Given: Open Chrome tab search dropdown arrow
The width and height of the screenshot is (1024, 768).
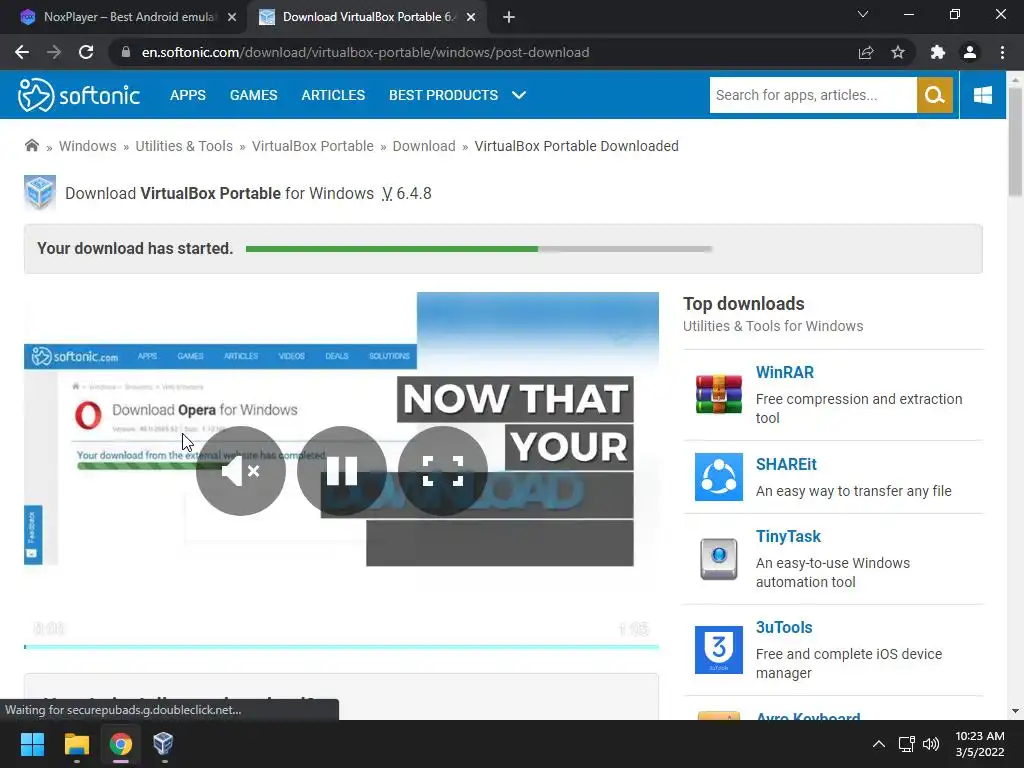Looking at the screenshot, I should pos(863,14).
